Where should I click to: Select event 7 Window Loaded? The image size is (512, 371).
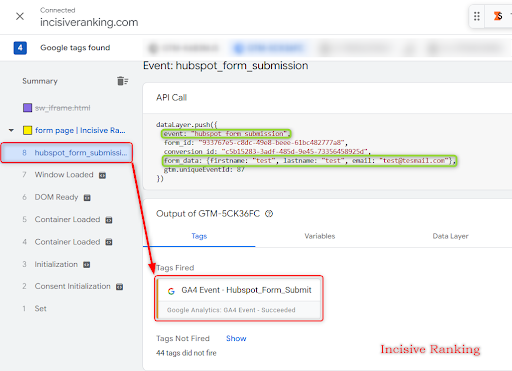(64, 175)
